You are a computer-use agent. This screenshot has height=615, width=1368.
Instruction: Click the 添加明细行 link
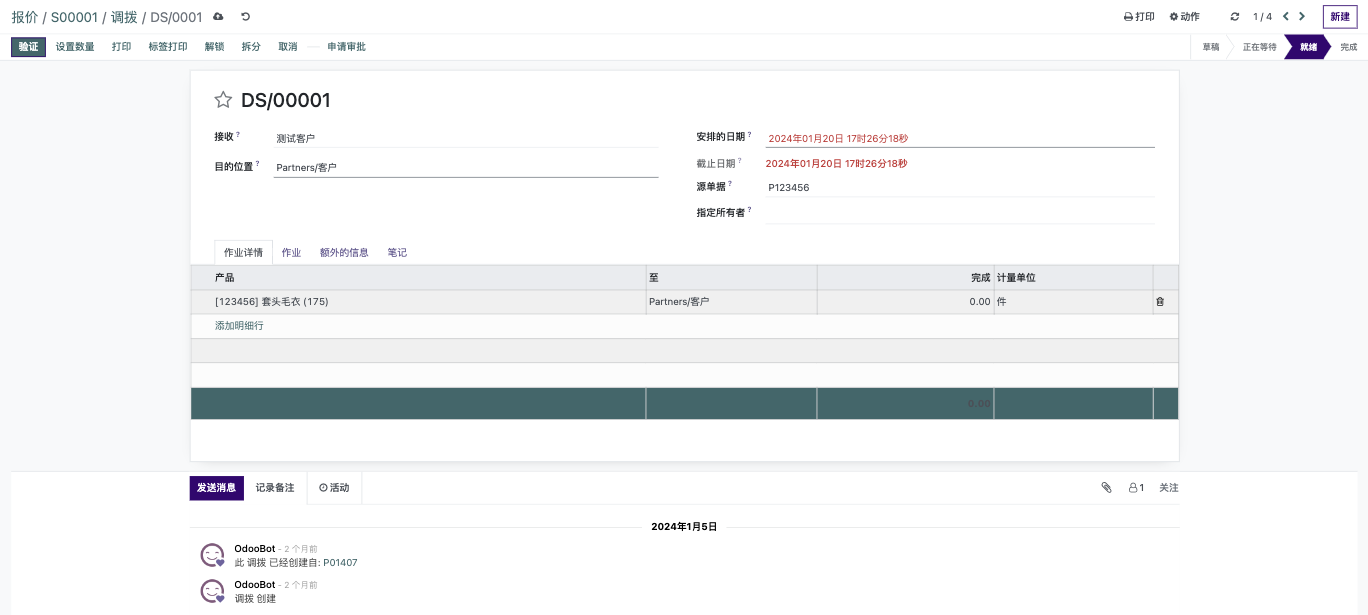click(x=239, y=326)
